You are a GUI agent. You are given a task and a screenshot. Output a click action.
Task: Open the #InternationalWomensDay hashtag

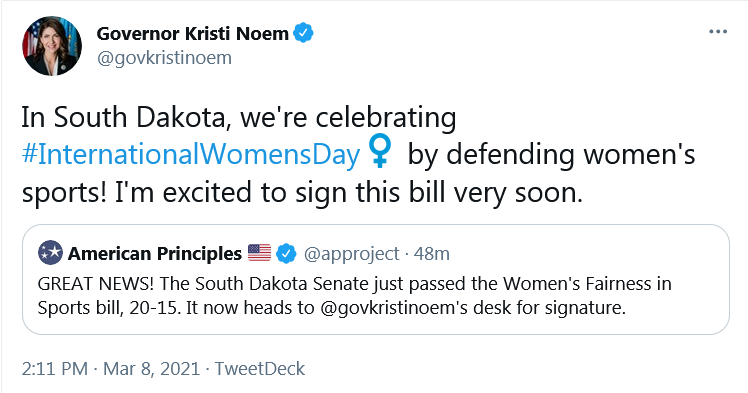[x=191, y=155]
